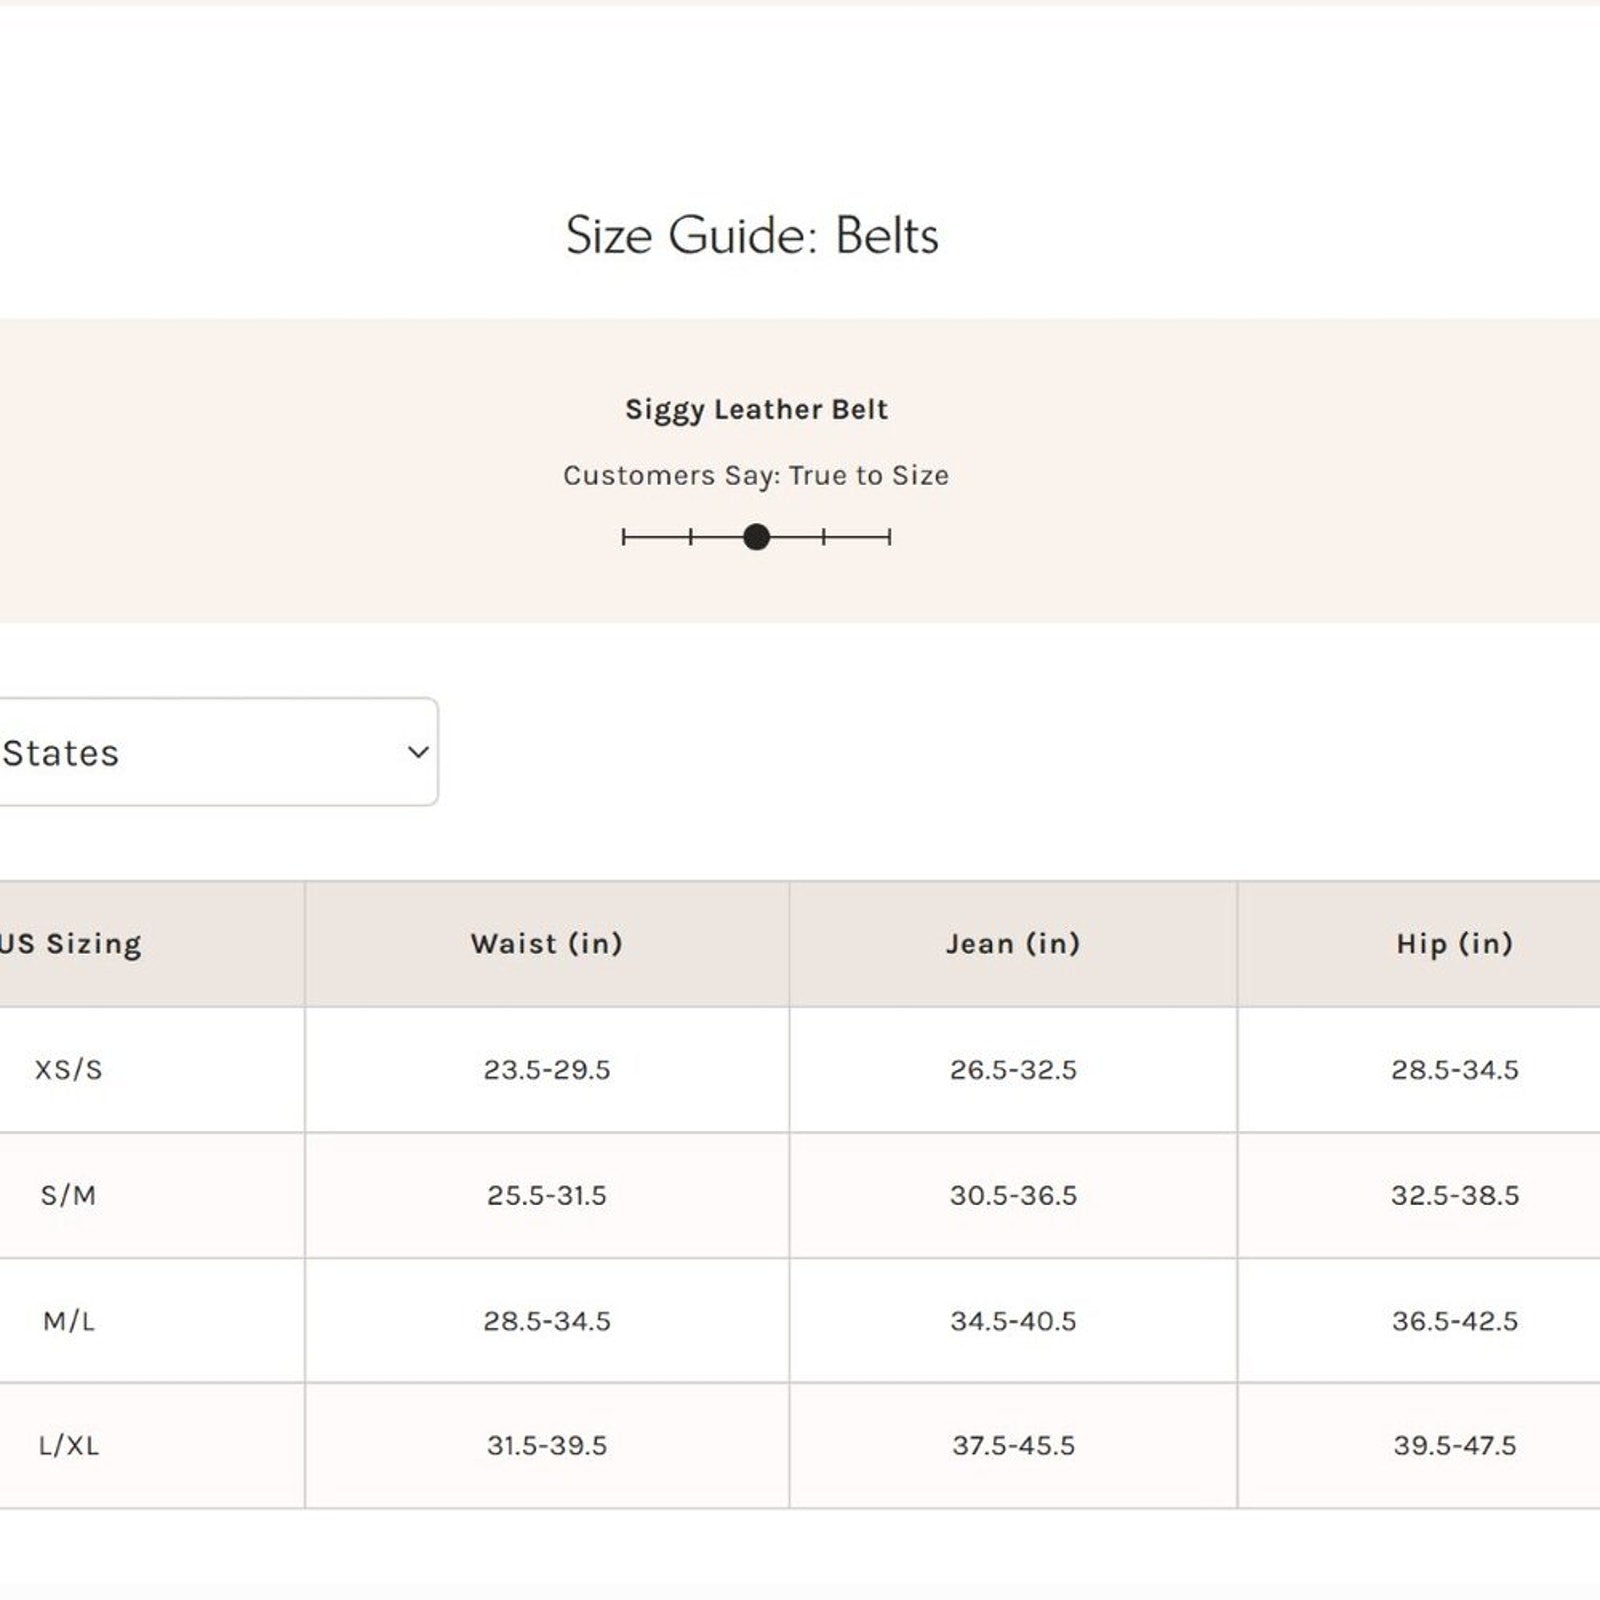The height and width of the screenshot is (1600, 1600).
Task: Open the States country dropdown
Action: pyautogui.click(x=200, y=752)
